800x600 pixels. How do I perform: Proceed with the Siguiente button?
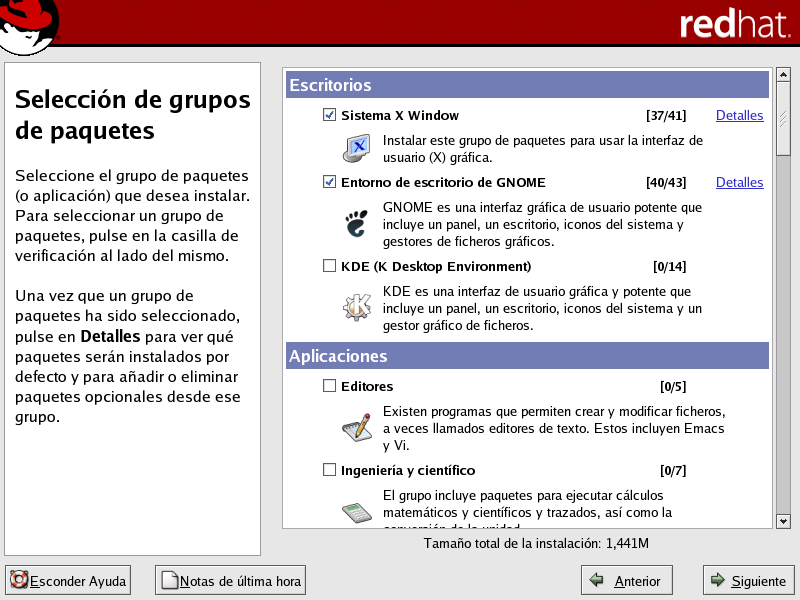coord(749,580)
